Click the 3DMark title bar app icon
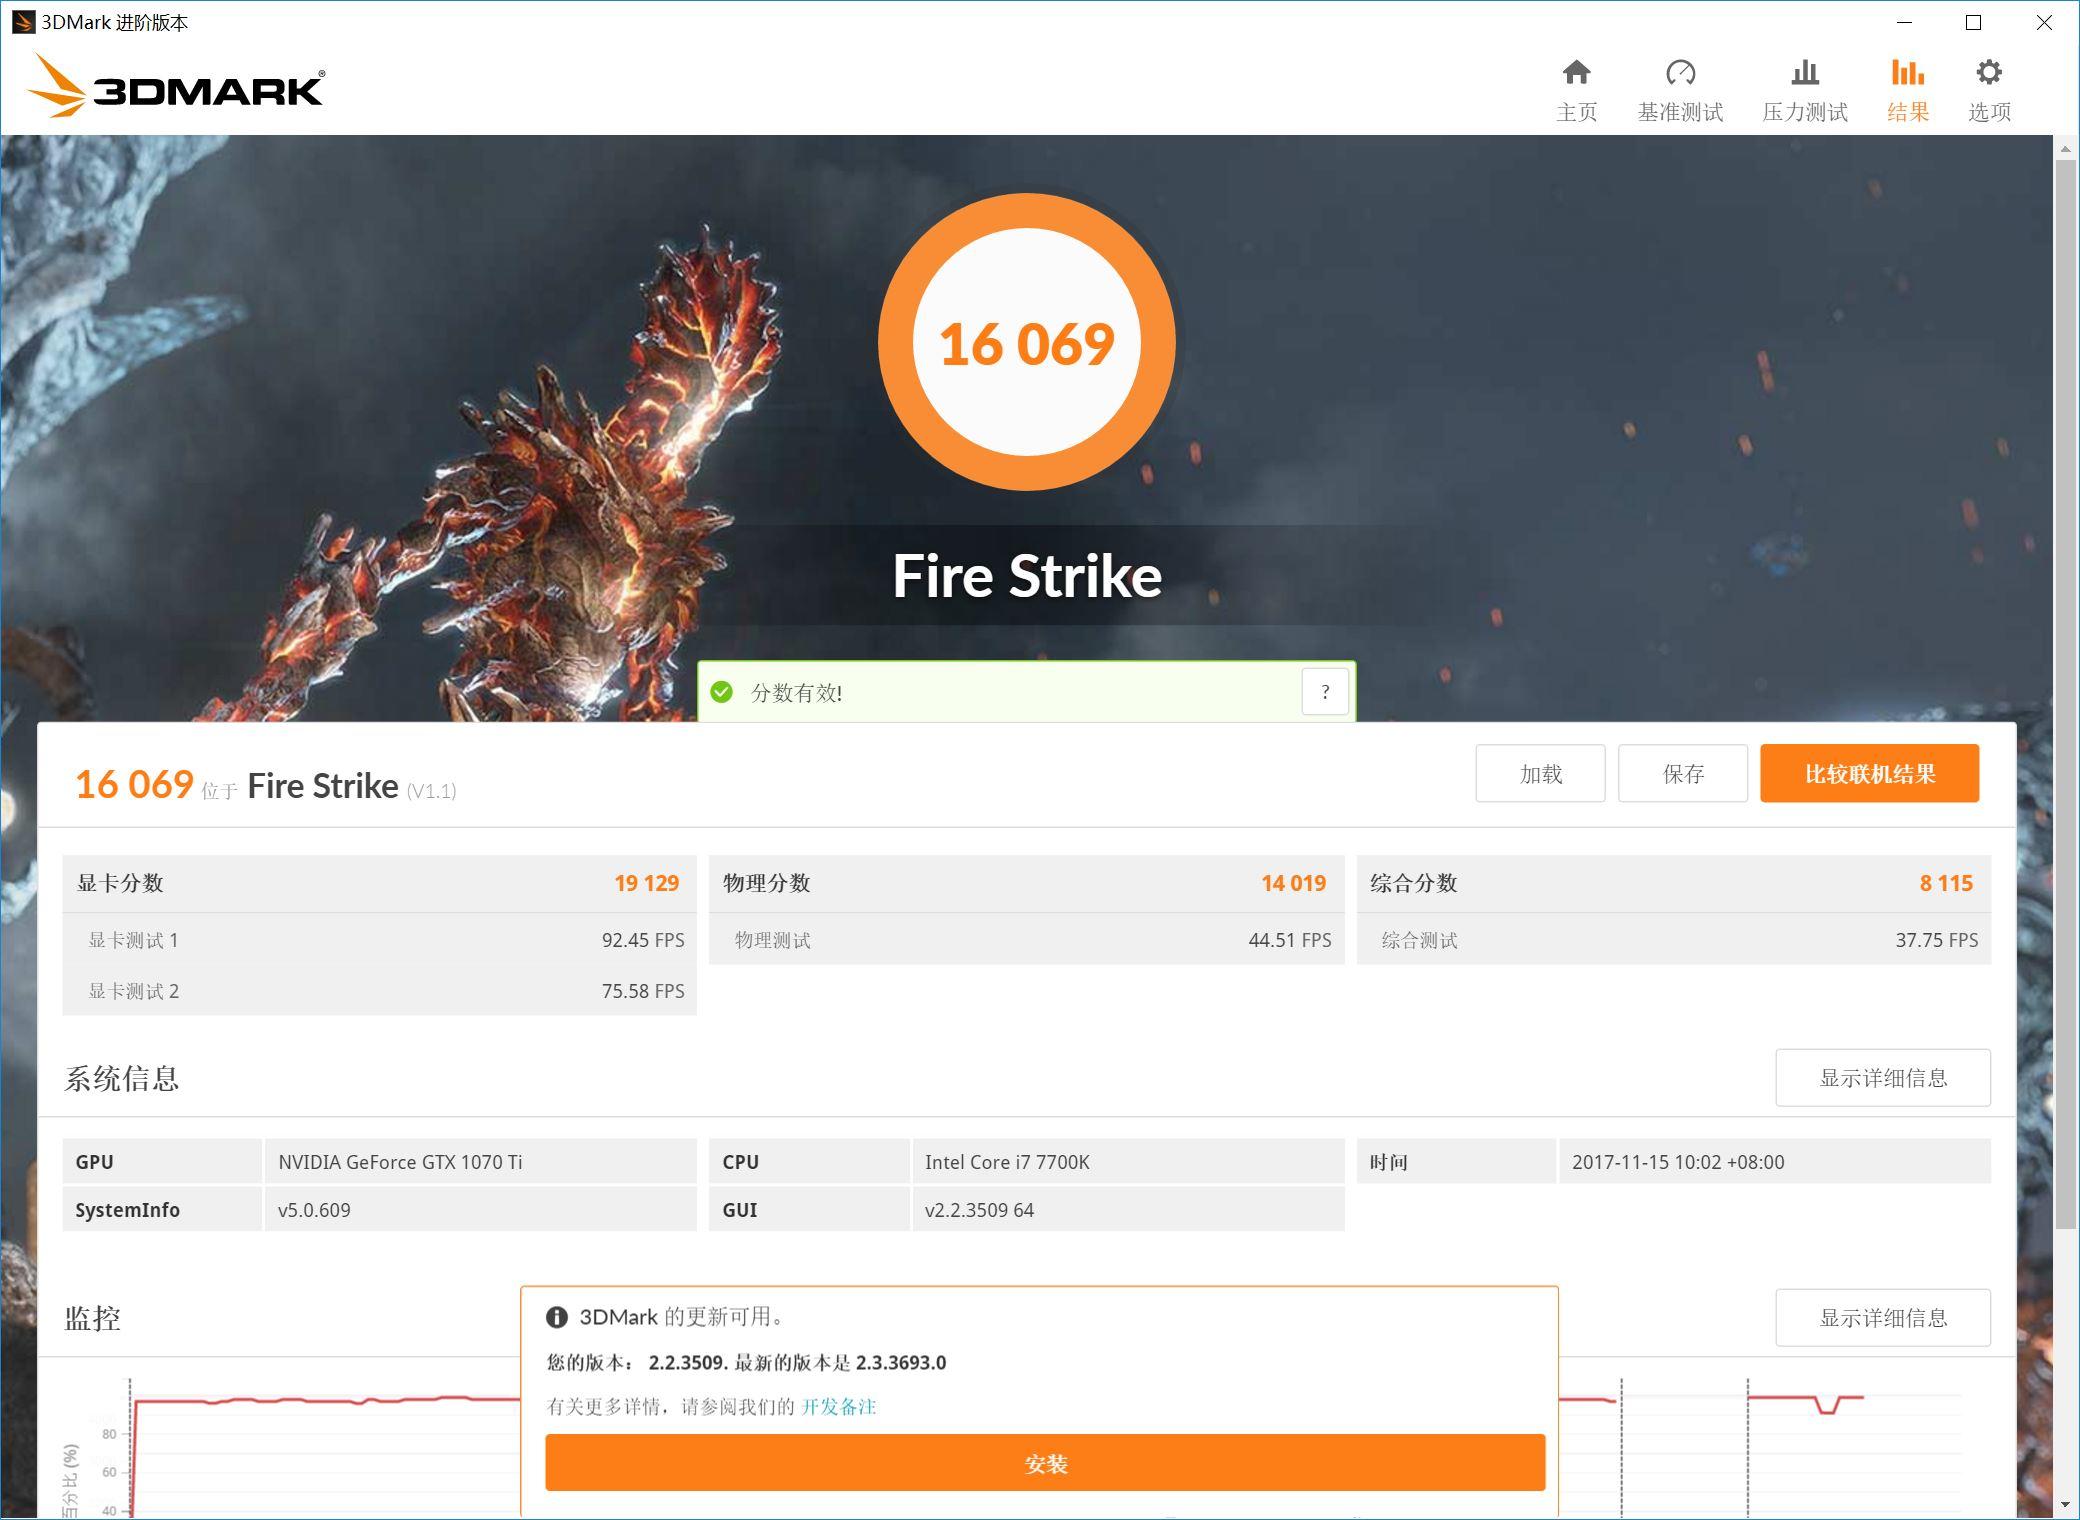The image size is (2080, 1520). [x=23, y=22]
